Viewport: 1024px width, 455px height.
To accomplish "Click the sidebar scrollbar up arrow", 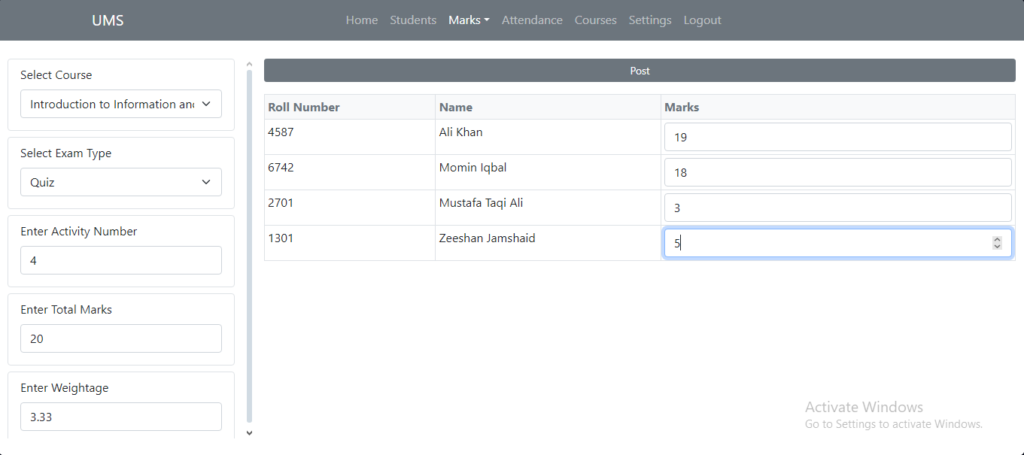I will click(x=249, y=64).
